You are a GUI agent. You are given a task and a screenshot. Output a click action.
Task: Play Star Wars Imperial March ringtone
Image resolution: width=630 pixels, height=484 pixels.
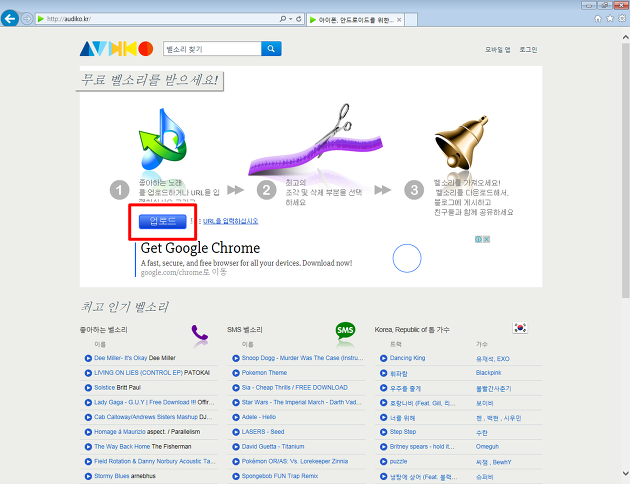[236, 402]
